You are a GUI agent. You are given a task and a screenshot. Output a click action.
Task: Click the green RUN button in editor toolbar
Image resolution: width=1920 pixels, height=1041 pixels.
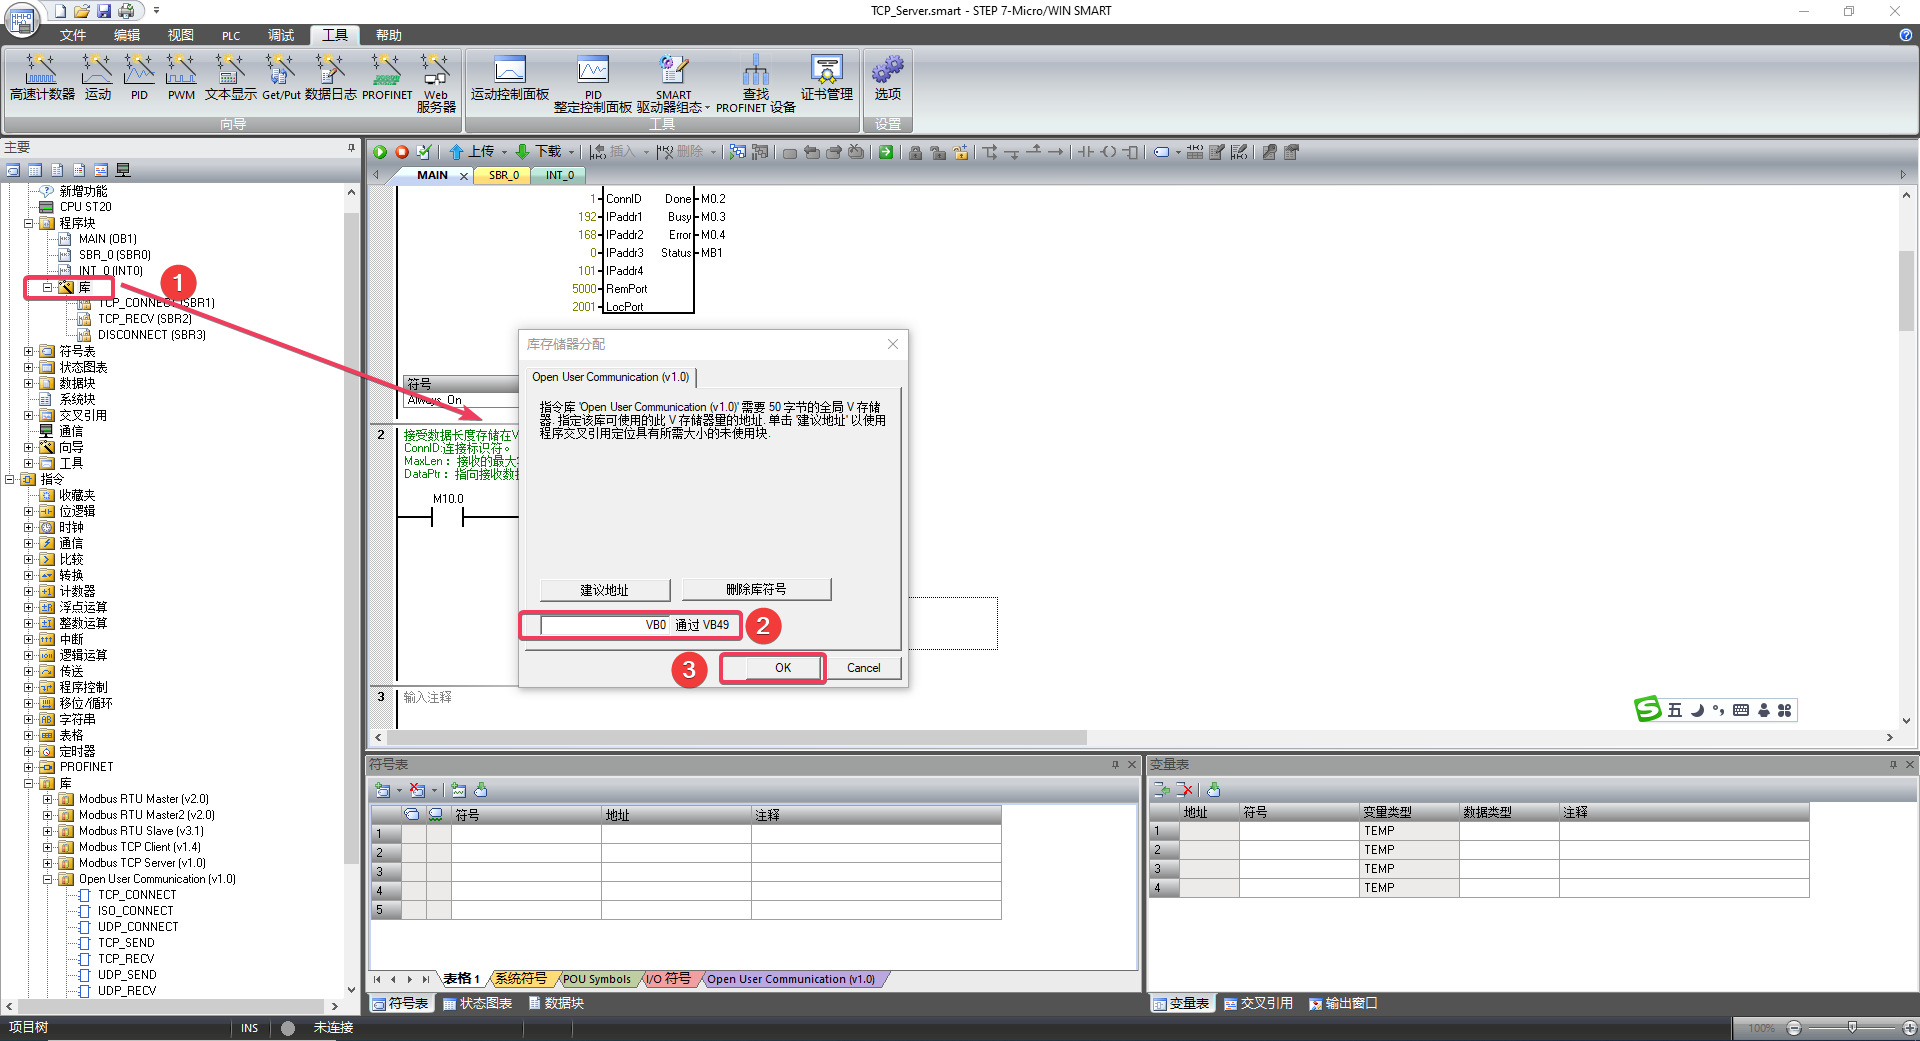click(380, 152)
